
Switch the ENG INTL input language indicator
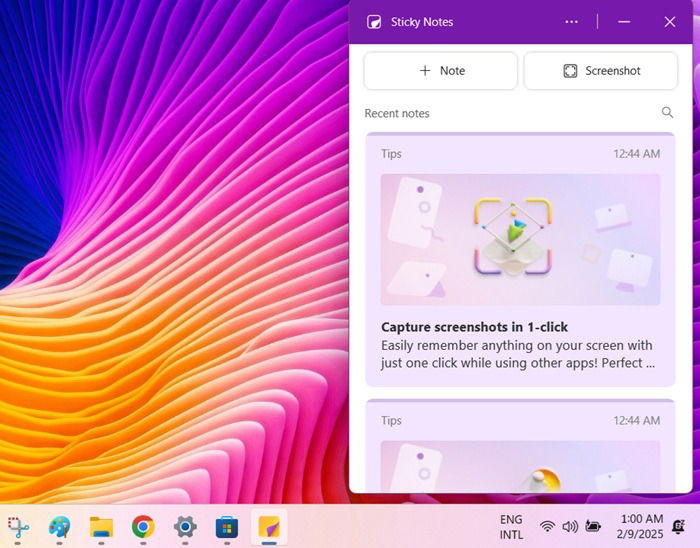tap(511, 527)
